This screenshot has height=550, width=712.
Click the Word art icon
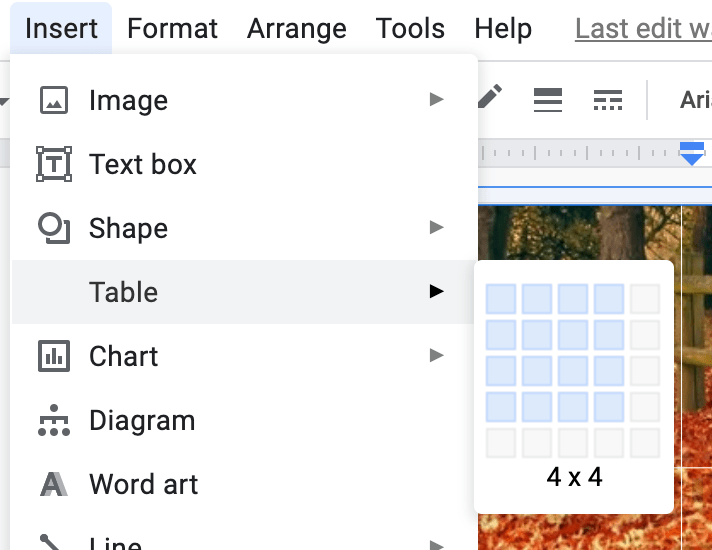[x=53, y=484]
